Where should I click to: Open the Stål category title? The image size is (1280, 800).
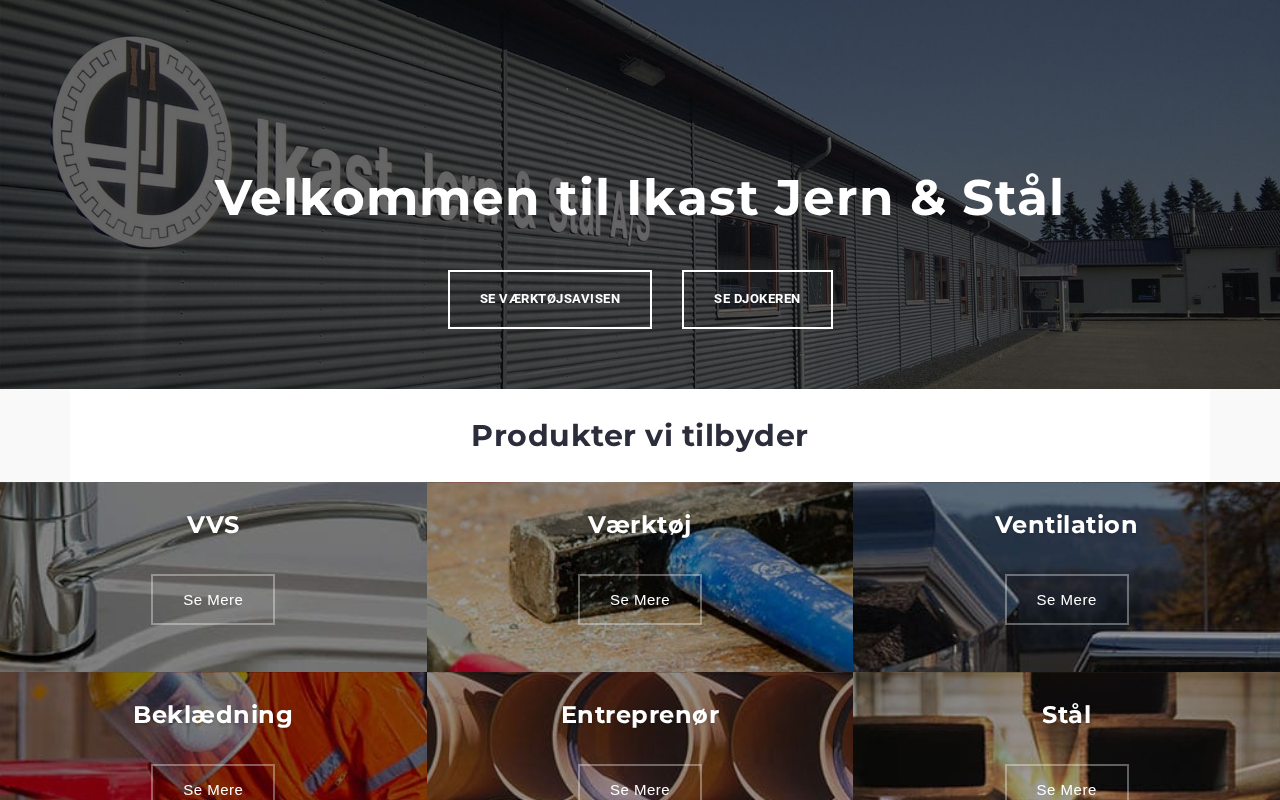point(1067,715)
